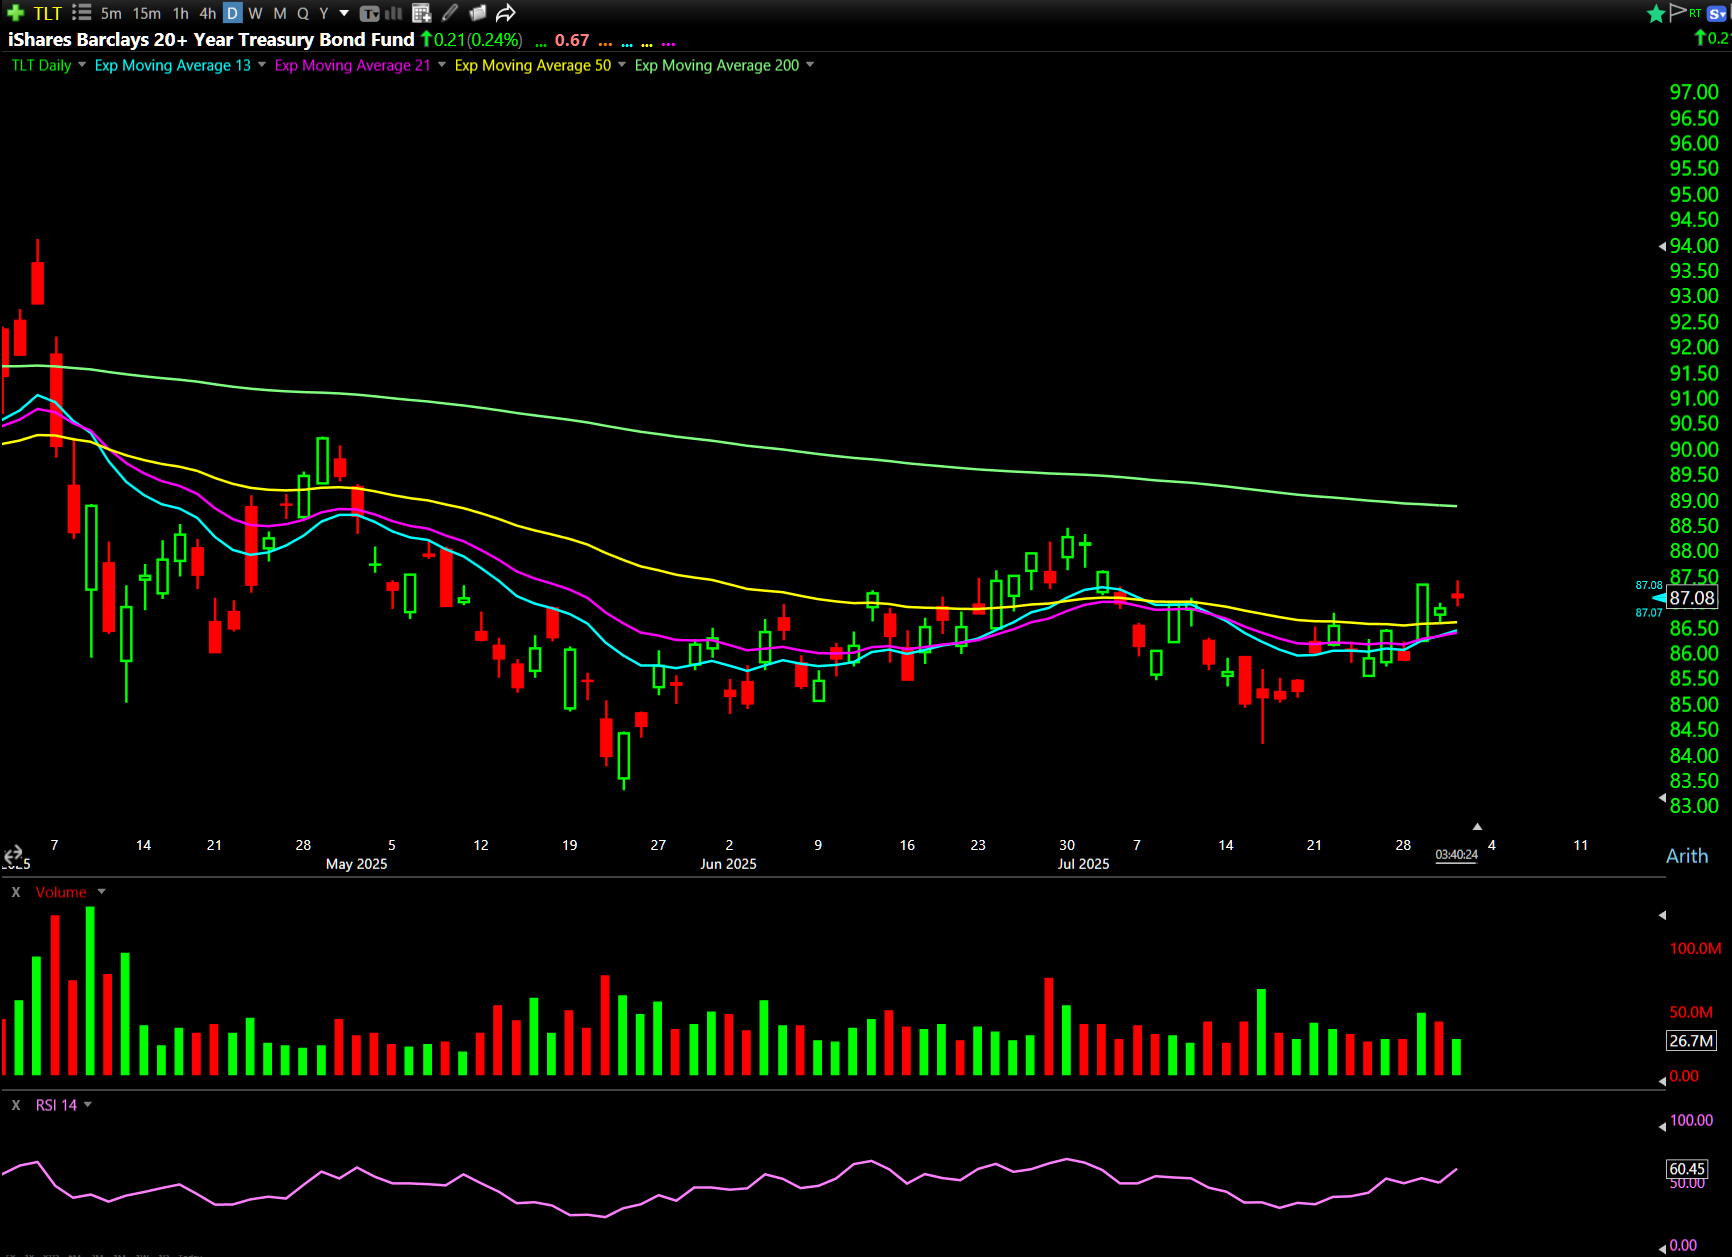Toggle the Arith price scale mode
The width and height of the screenshot is (1732, 1257).
pyautogui.click(x=1687, y=856)
